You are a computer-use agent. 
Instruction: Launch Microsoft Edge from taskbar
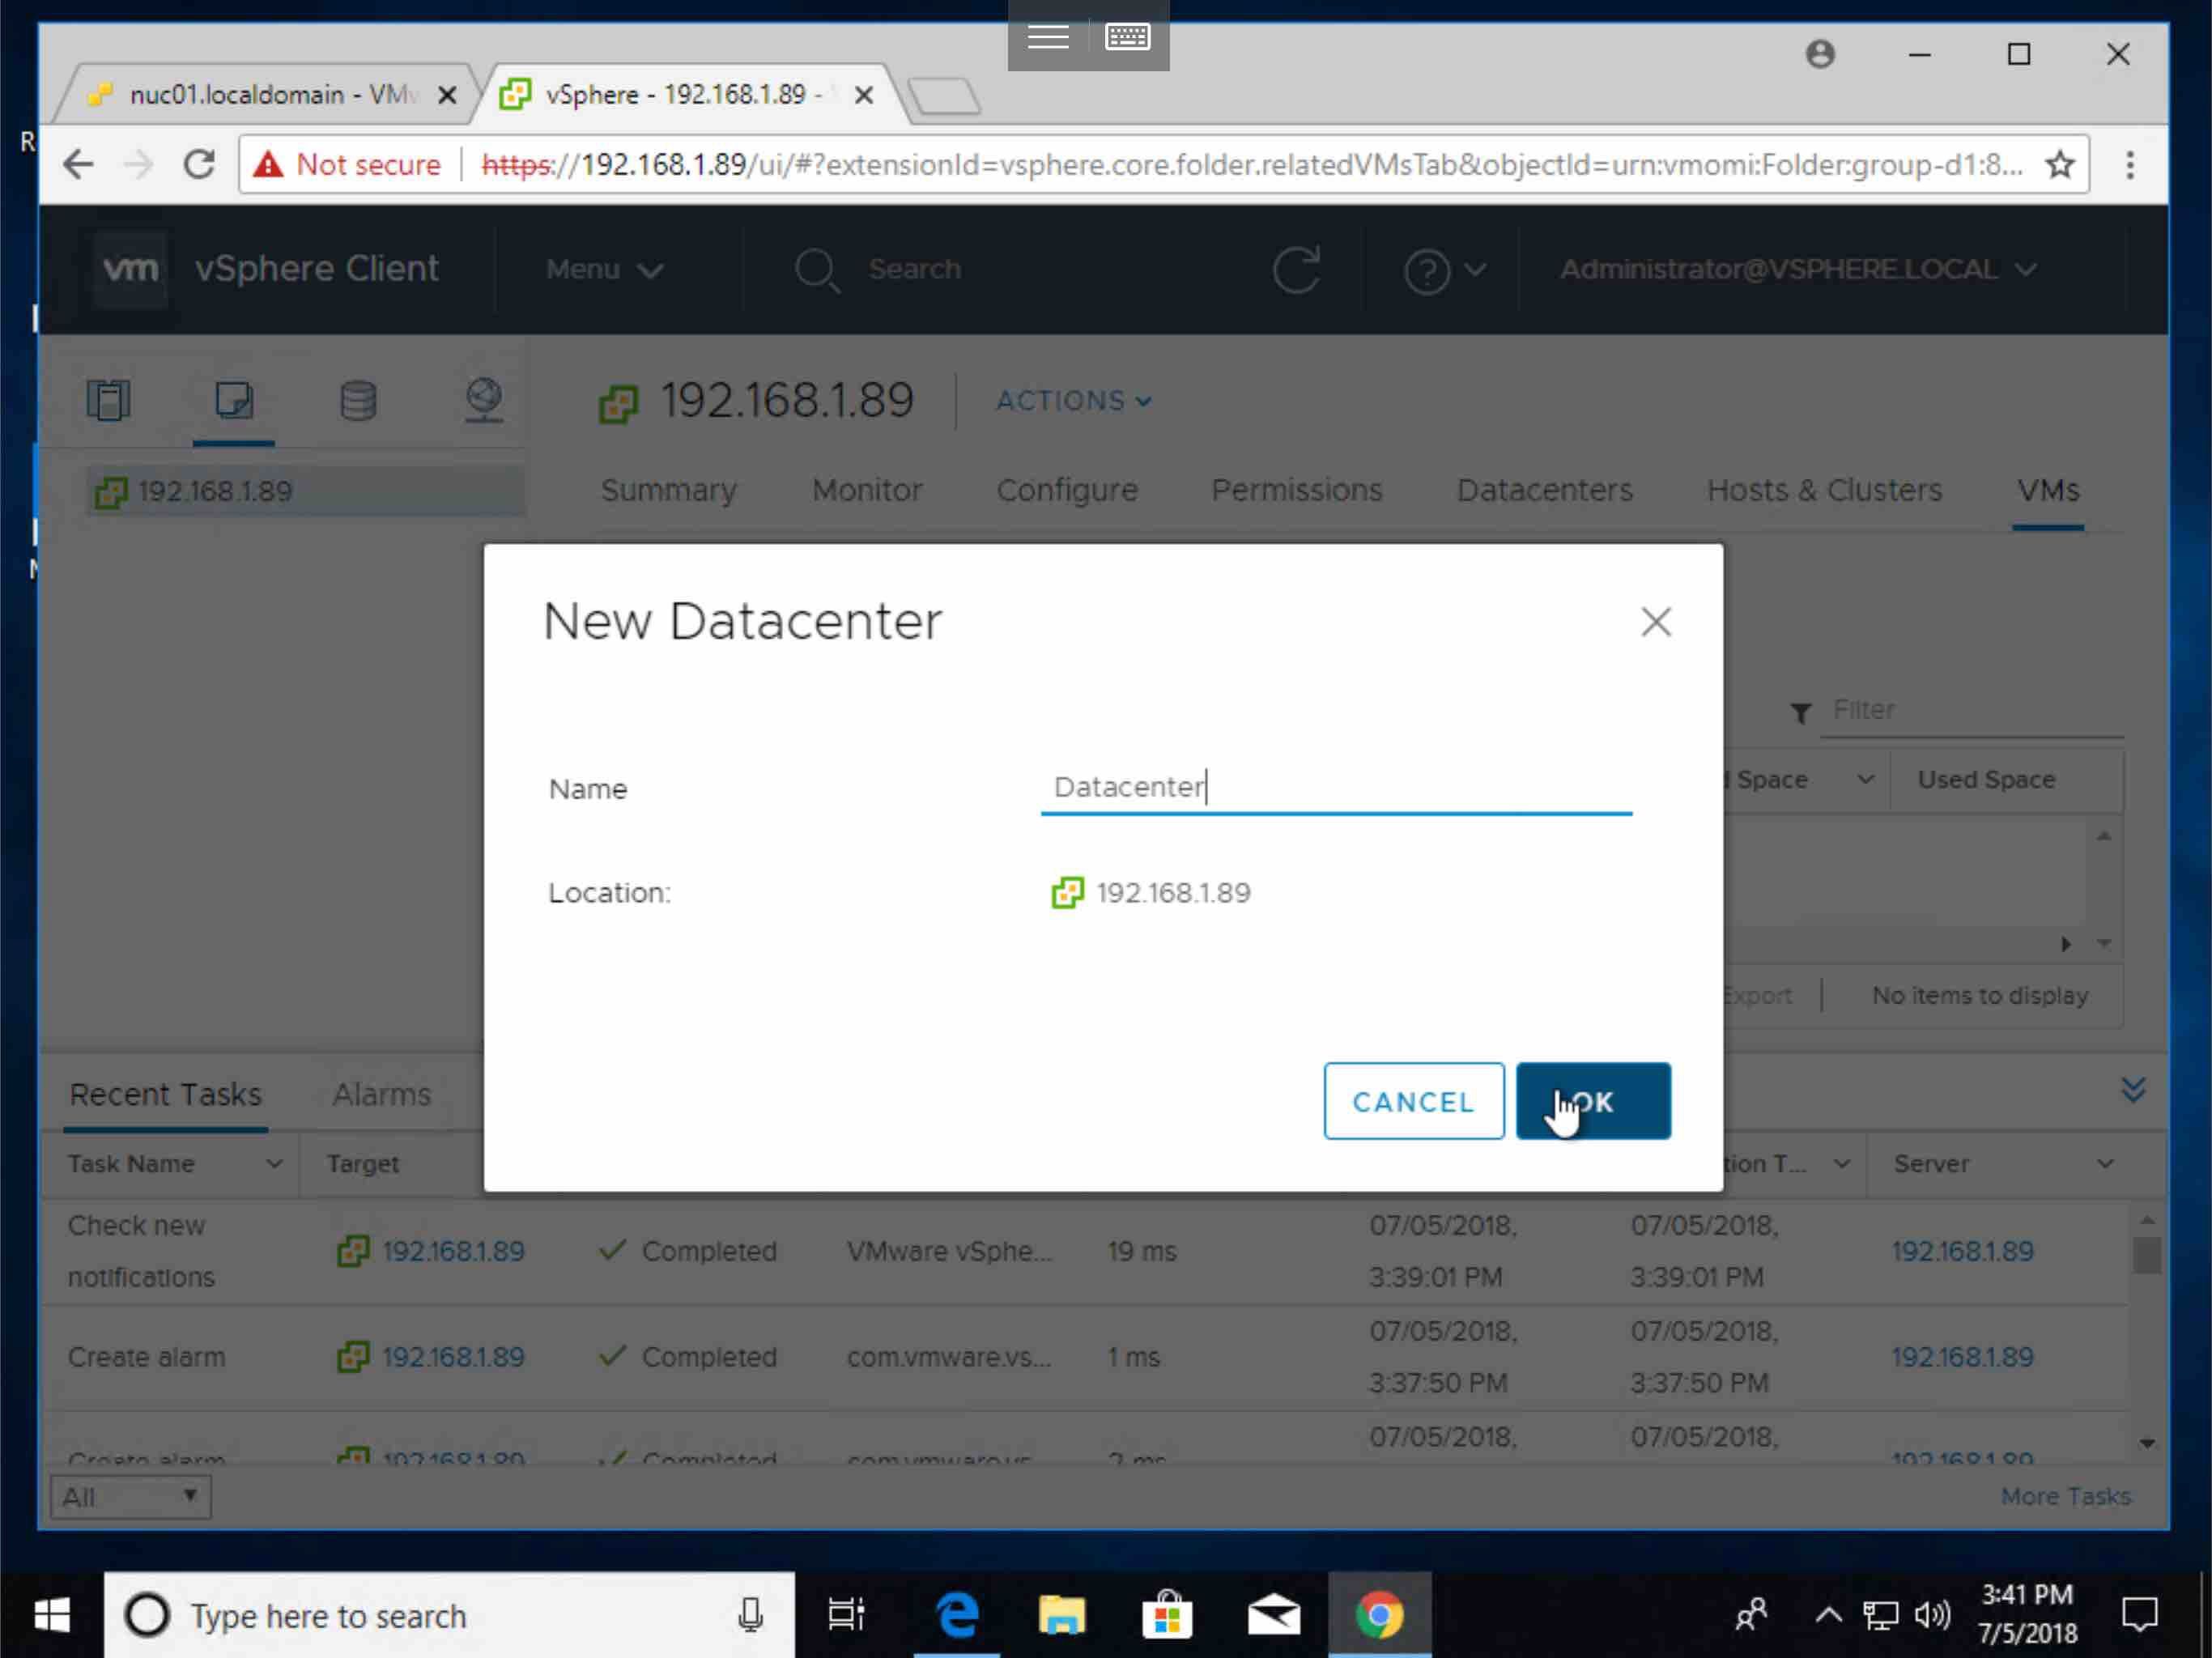956,1615
